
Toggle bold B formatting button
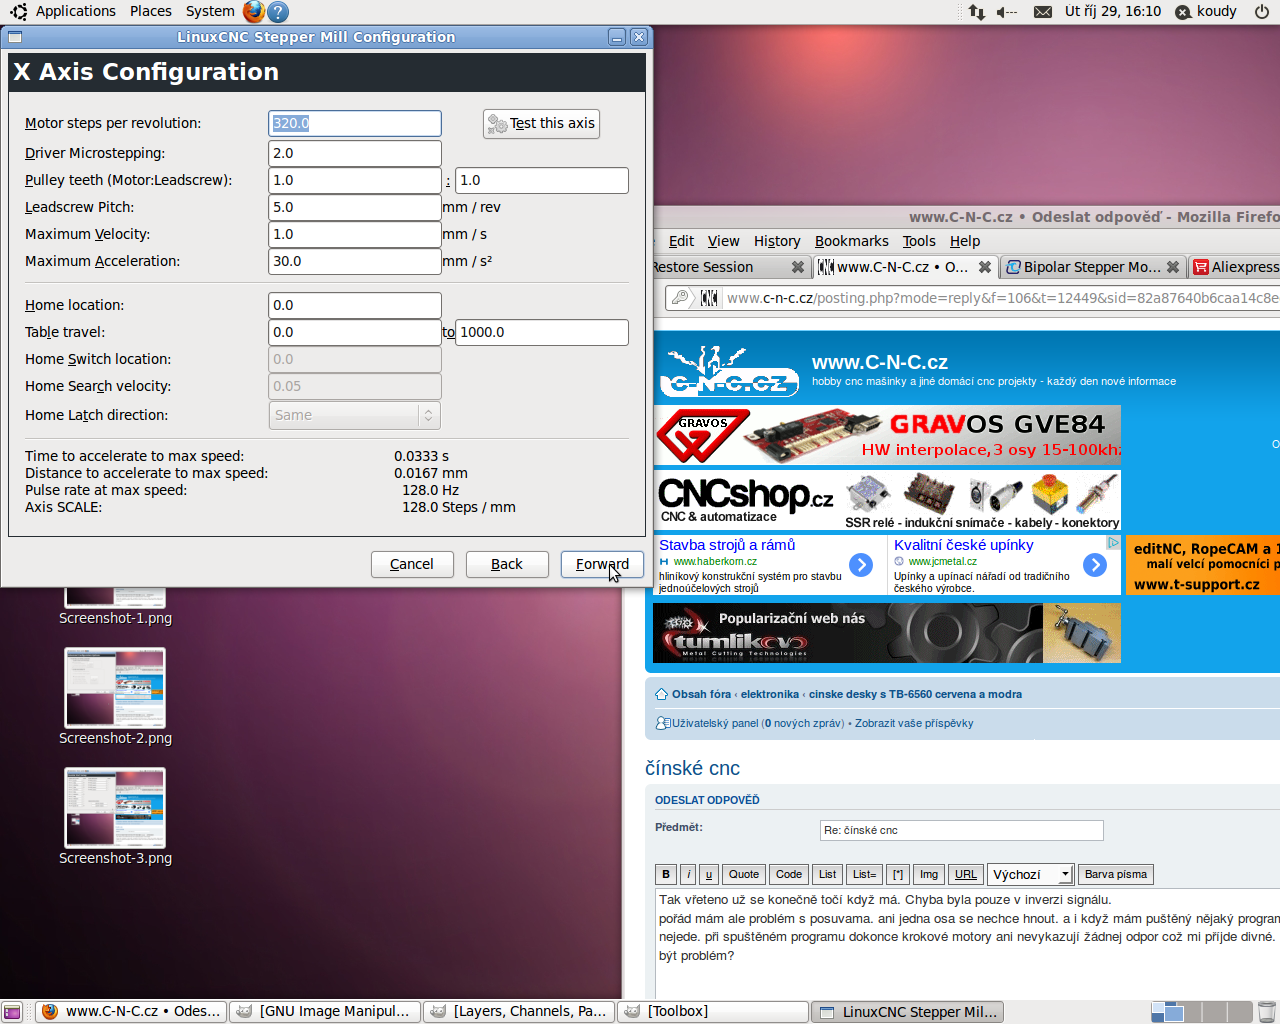pos(666,874)
